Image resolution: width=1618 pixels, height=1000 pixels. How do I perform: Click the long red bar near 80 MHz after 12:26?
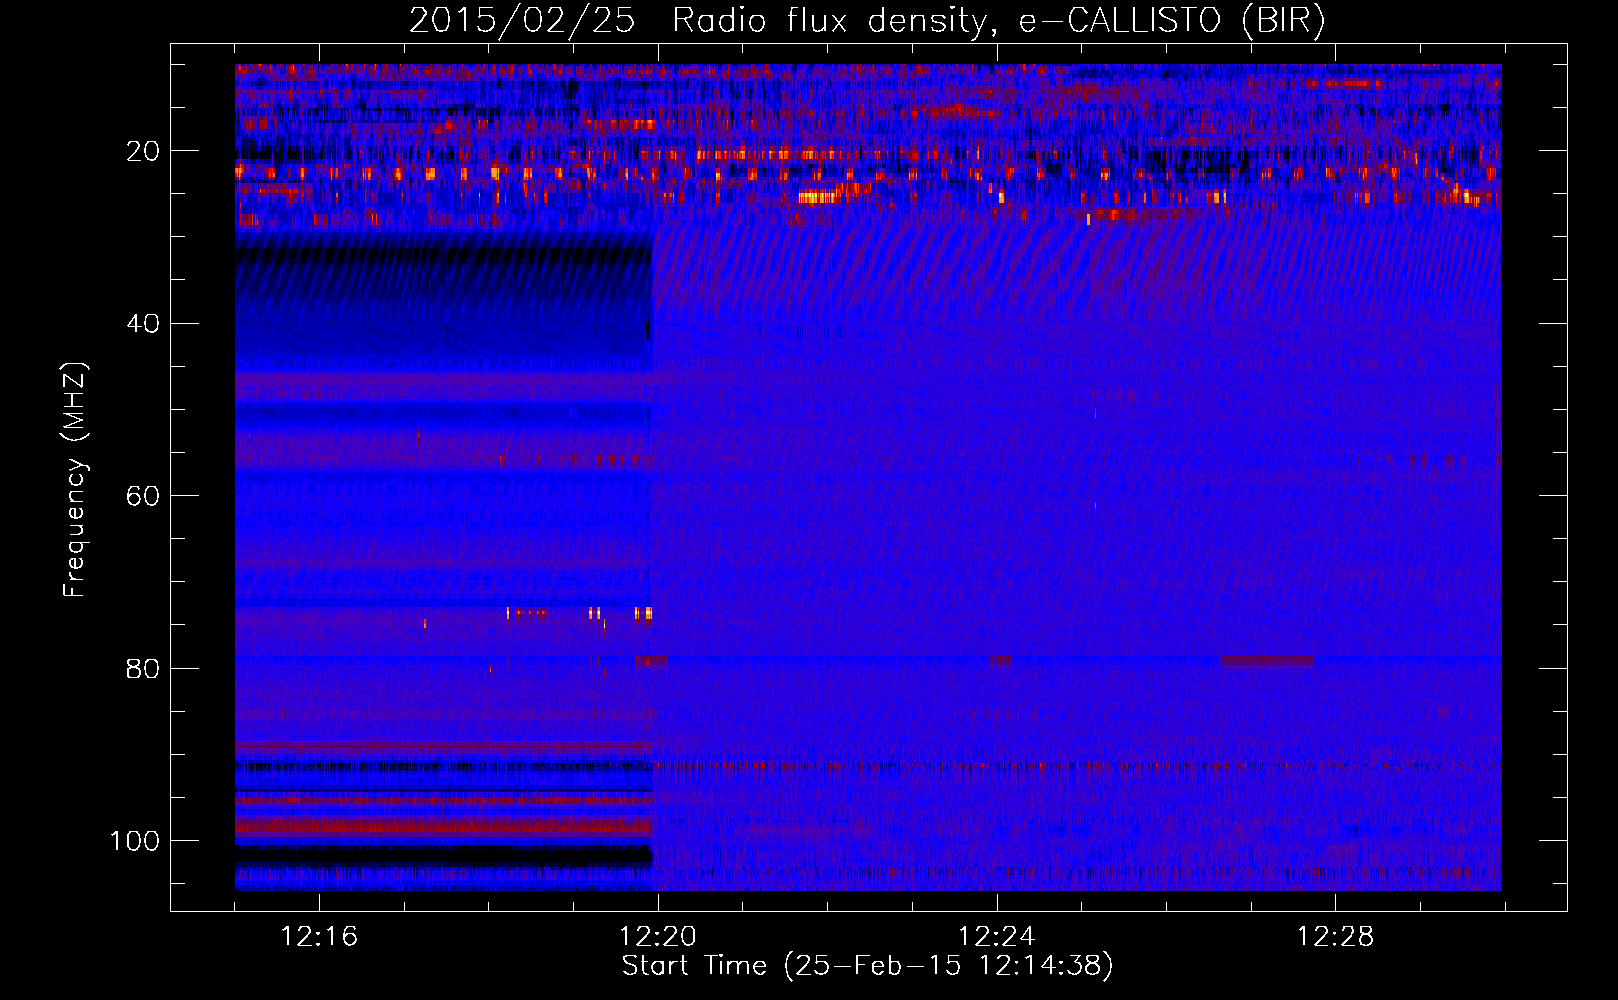point(1267,661)
